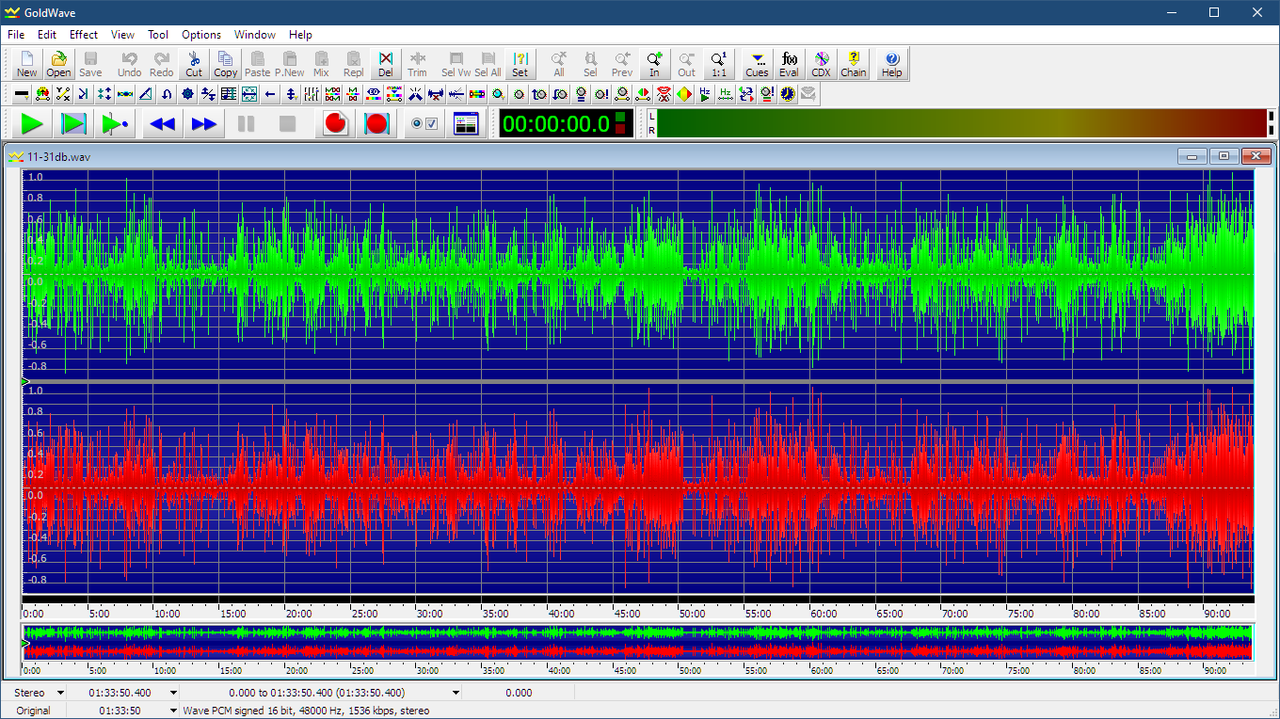1280x719 pixels.
Task: Click the rewind double-arrow button
Action: pos(162,124)
